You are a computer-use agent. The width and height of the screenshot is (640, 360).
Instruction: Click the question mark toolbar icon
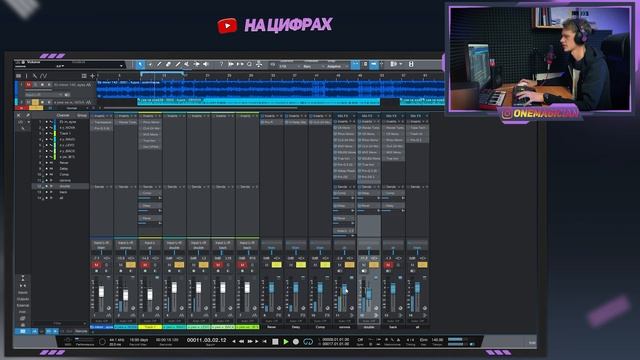(221, 64)
